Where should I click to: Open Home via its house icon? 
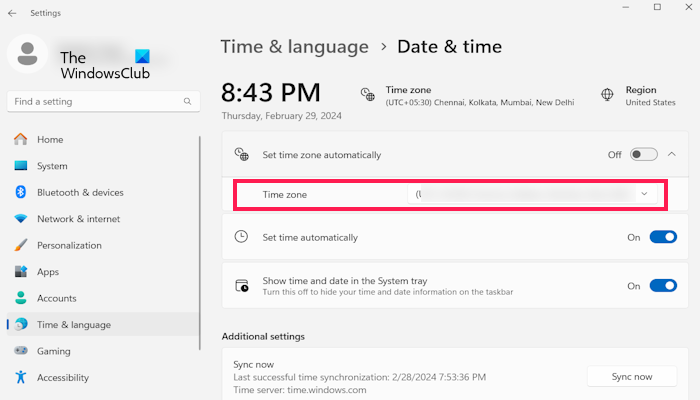pos(20,140)
